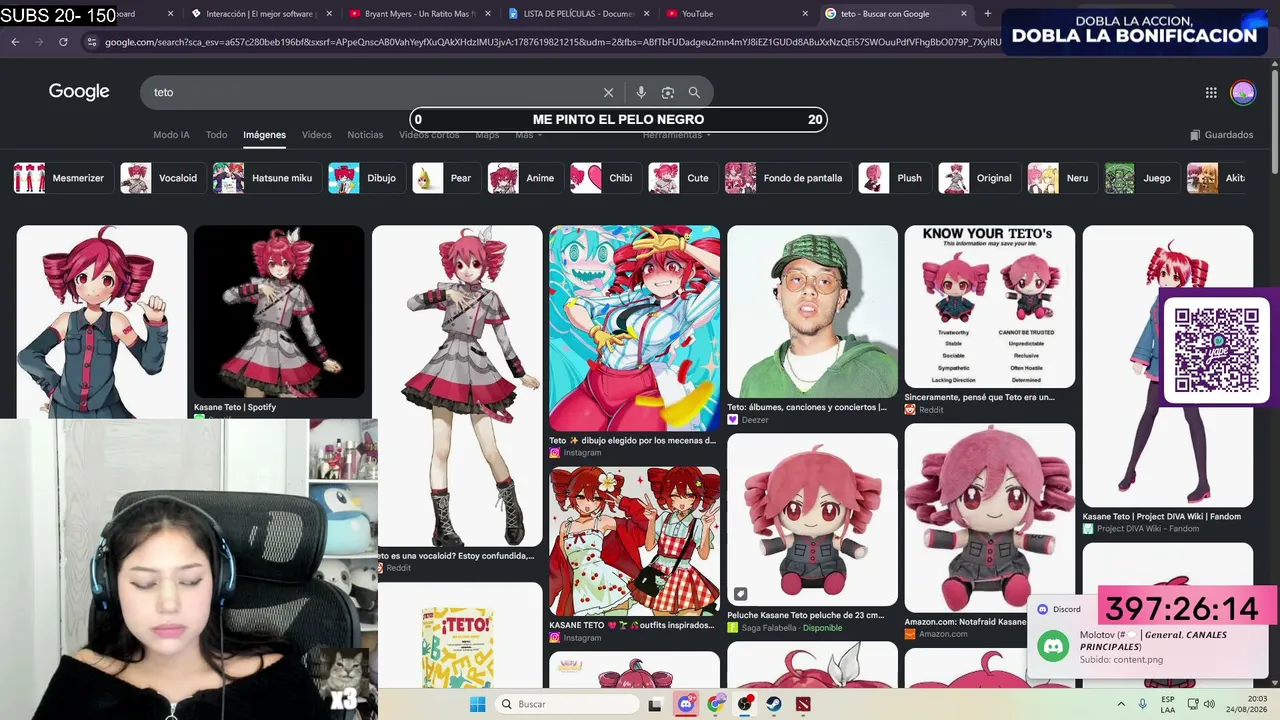
Task: Click the tray microphone icon
Action: point(1143,704)
